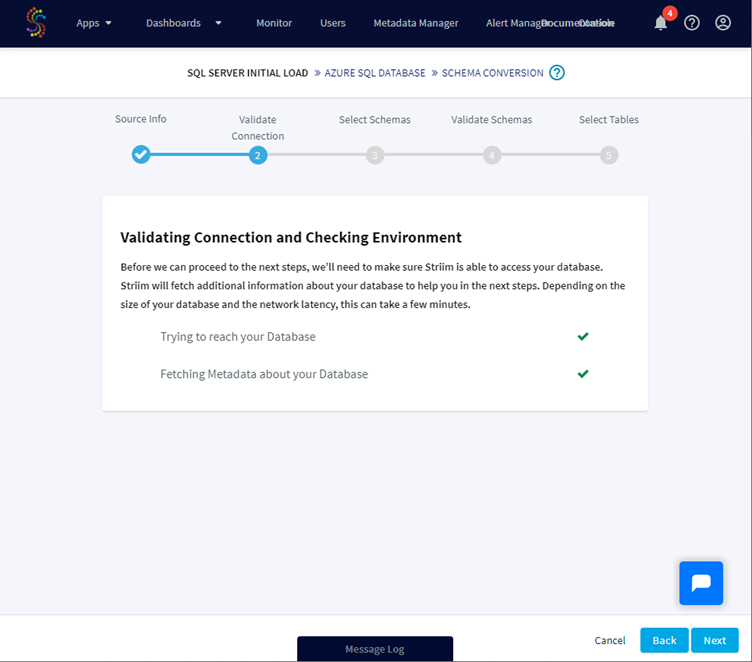Click step 2 Validate Connection circle
This screenshot has height=662, width=752.
point(258,155)
